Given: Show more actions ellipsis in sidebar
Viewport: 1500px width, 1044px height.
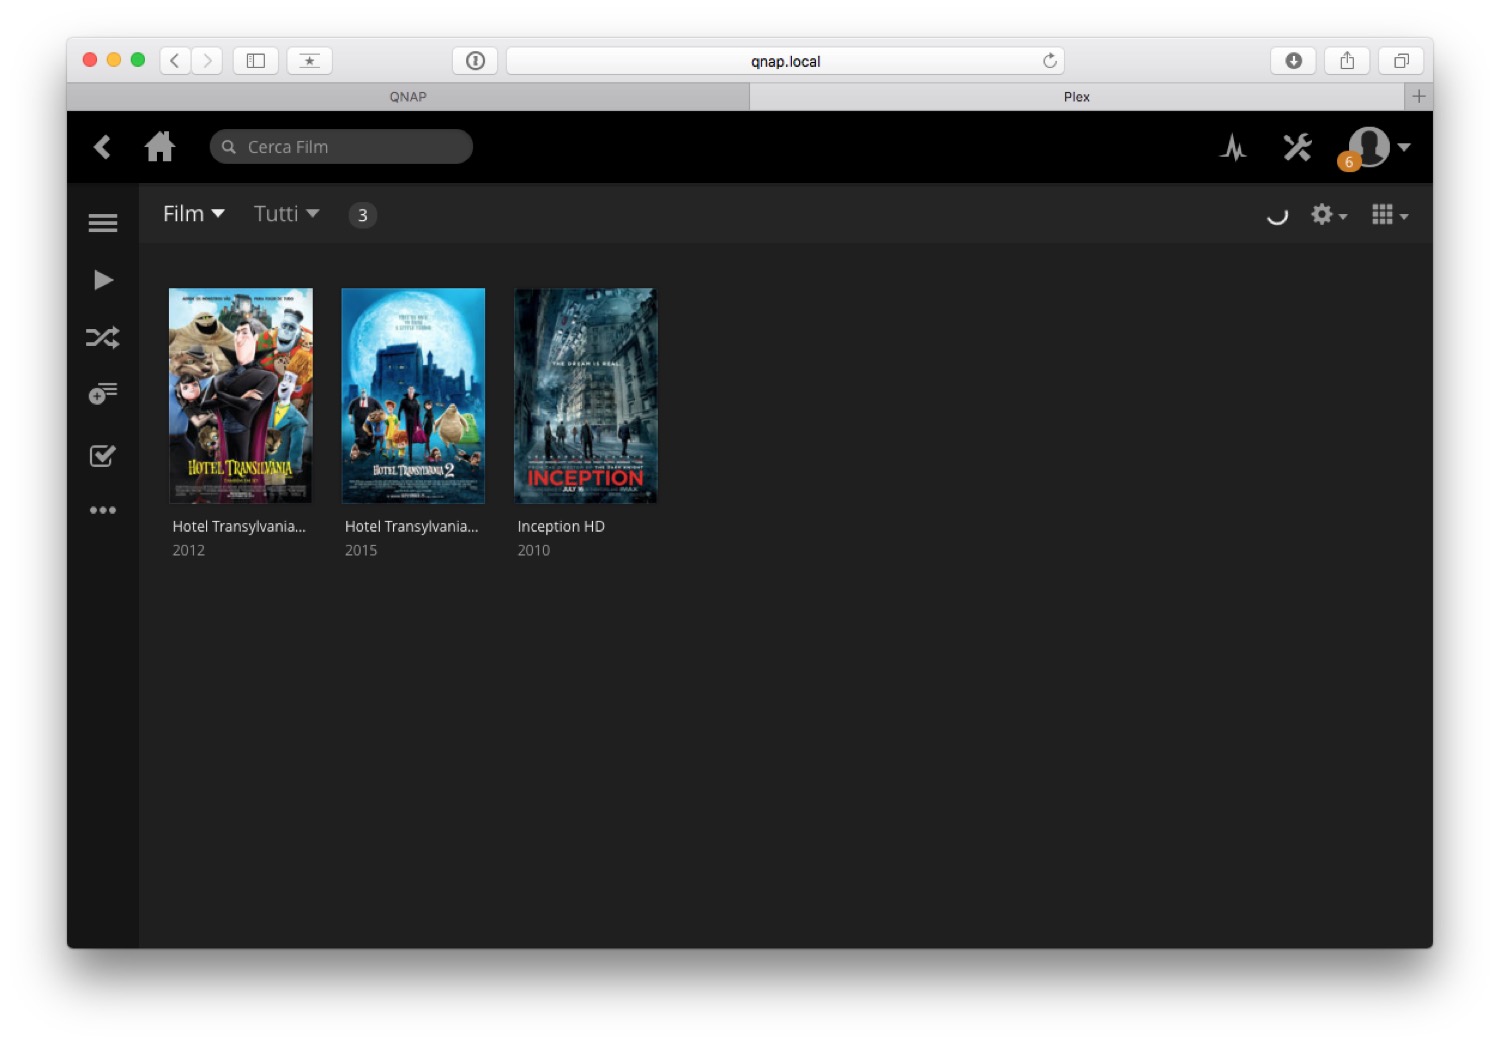Looking at the screenshot, I should (x=103, y=510).
